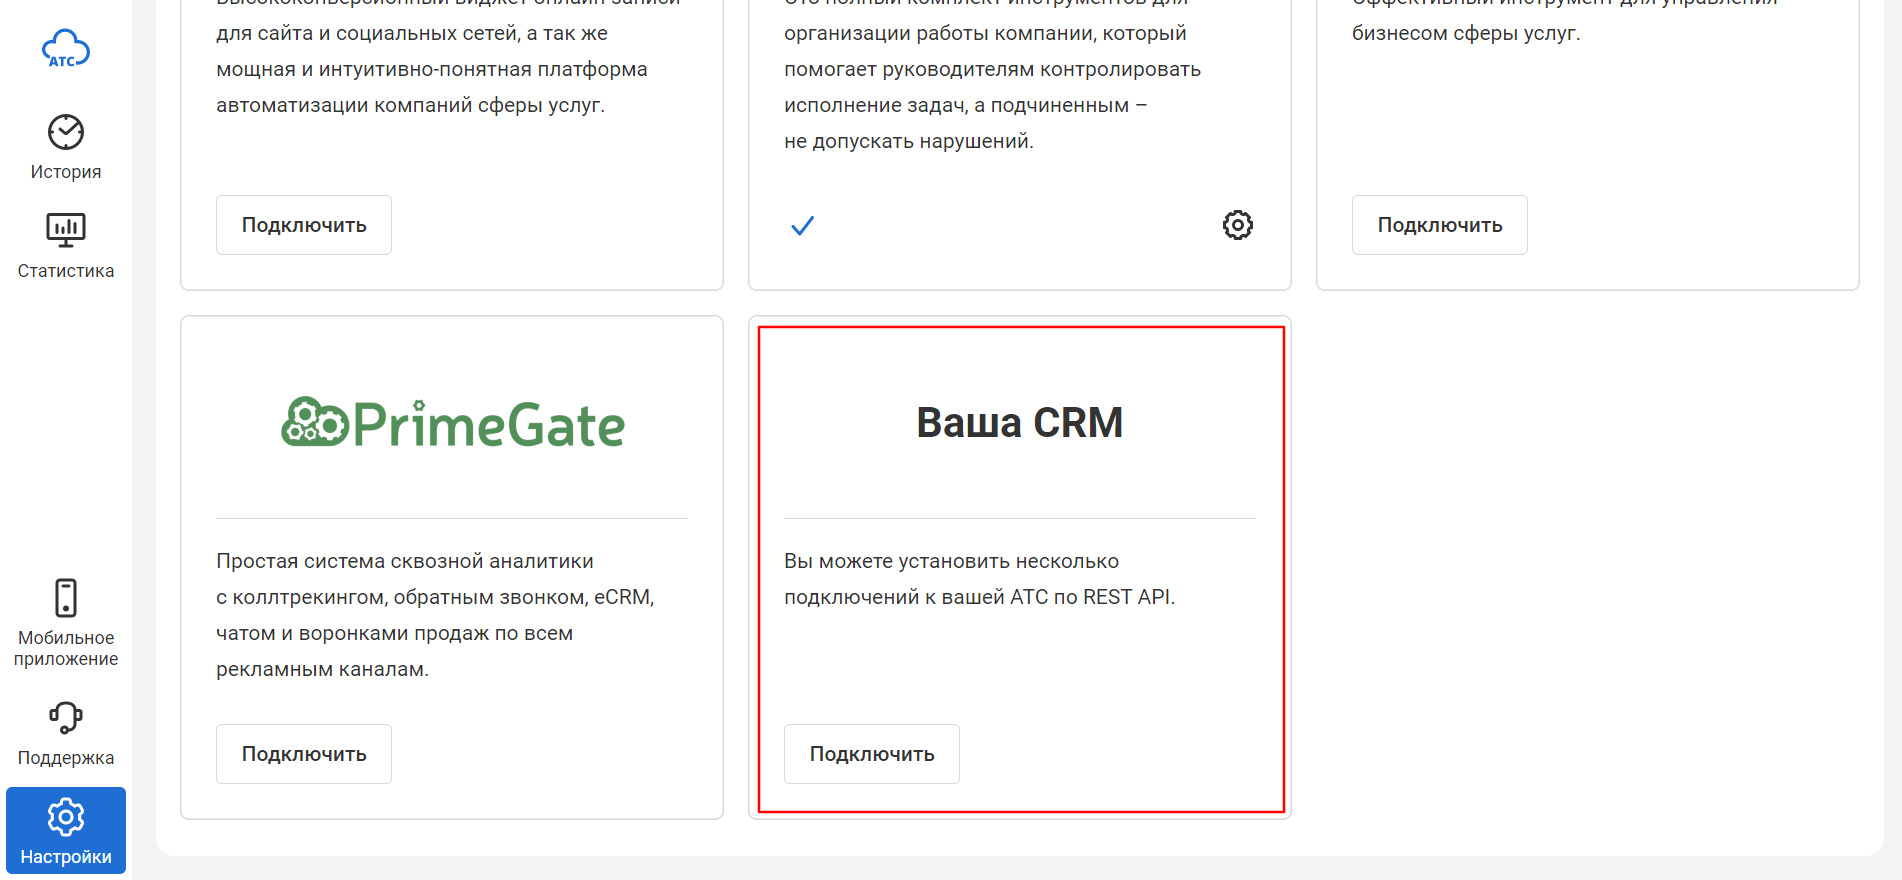Open the Поддержка headset icon

tap(66, 717)
